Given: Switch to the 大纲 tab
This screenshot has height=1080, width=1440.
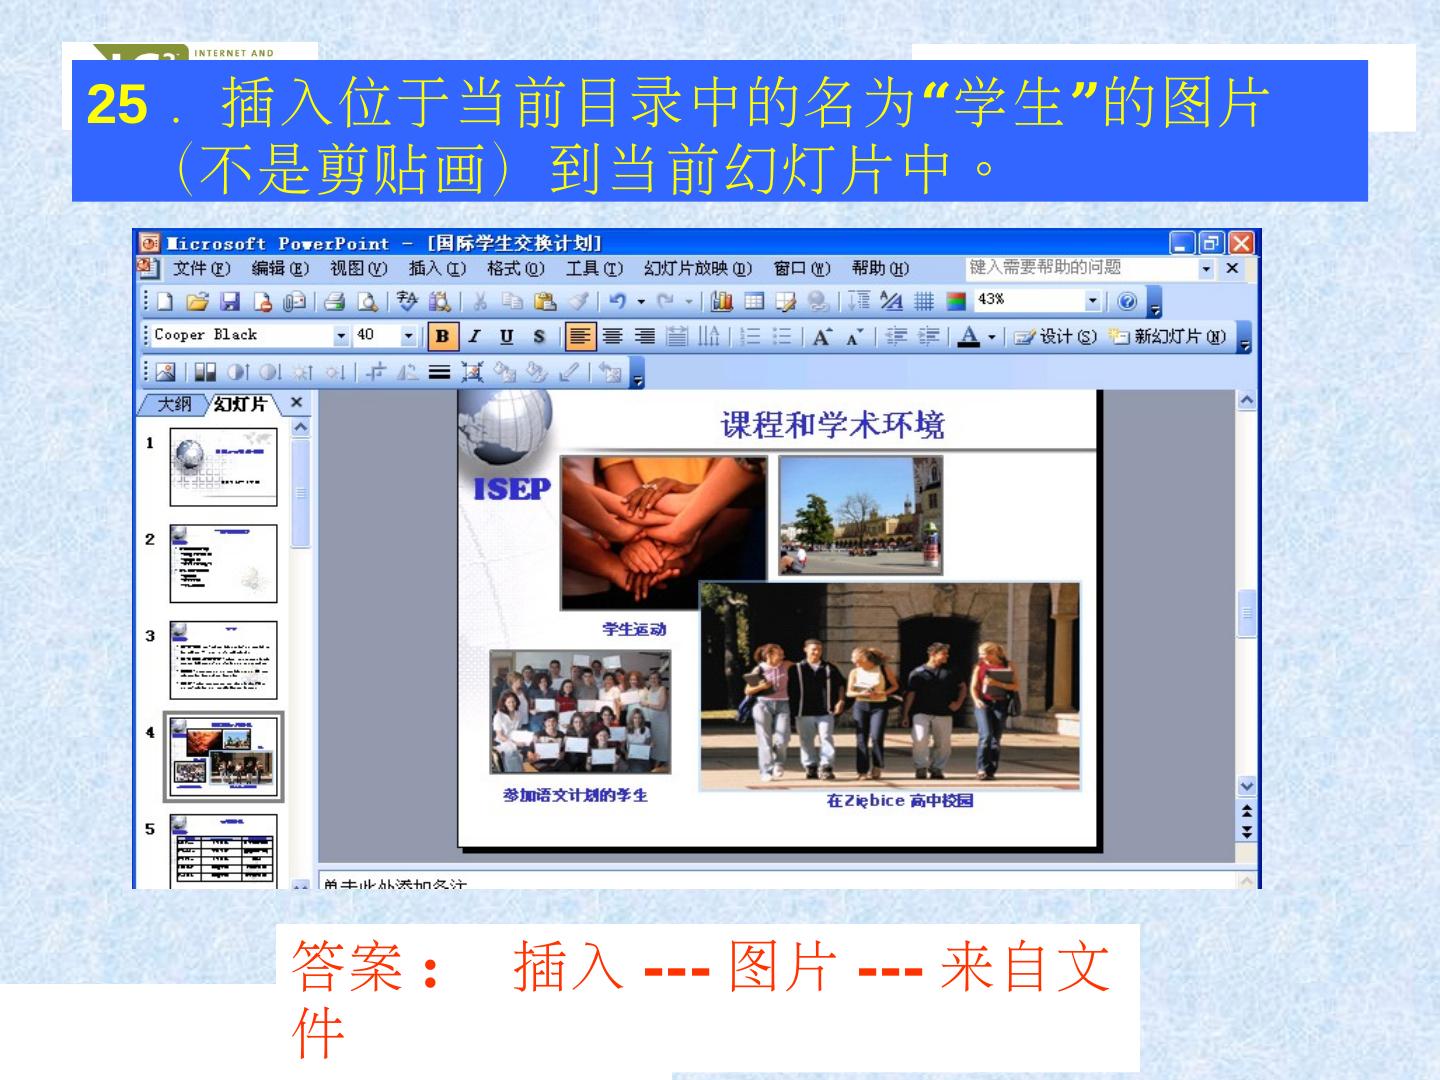Looking at the screenshot, I should 173,404.
